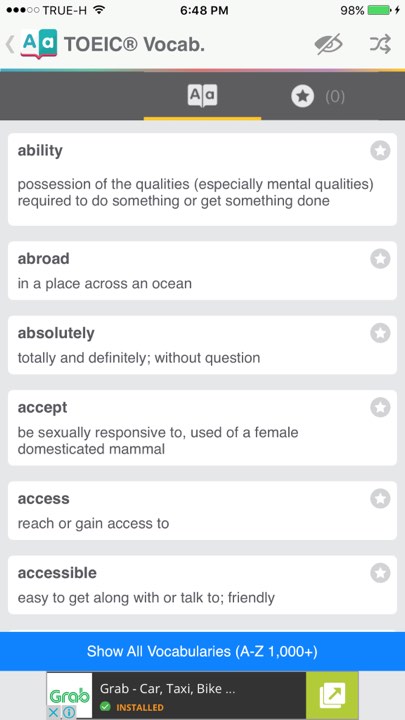This screenshot has width=405, height=720.
Task: Select the absolutely definition card
Action: click(x=202, y=345)
